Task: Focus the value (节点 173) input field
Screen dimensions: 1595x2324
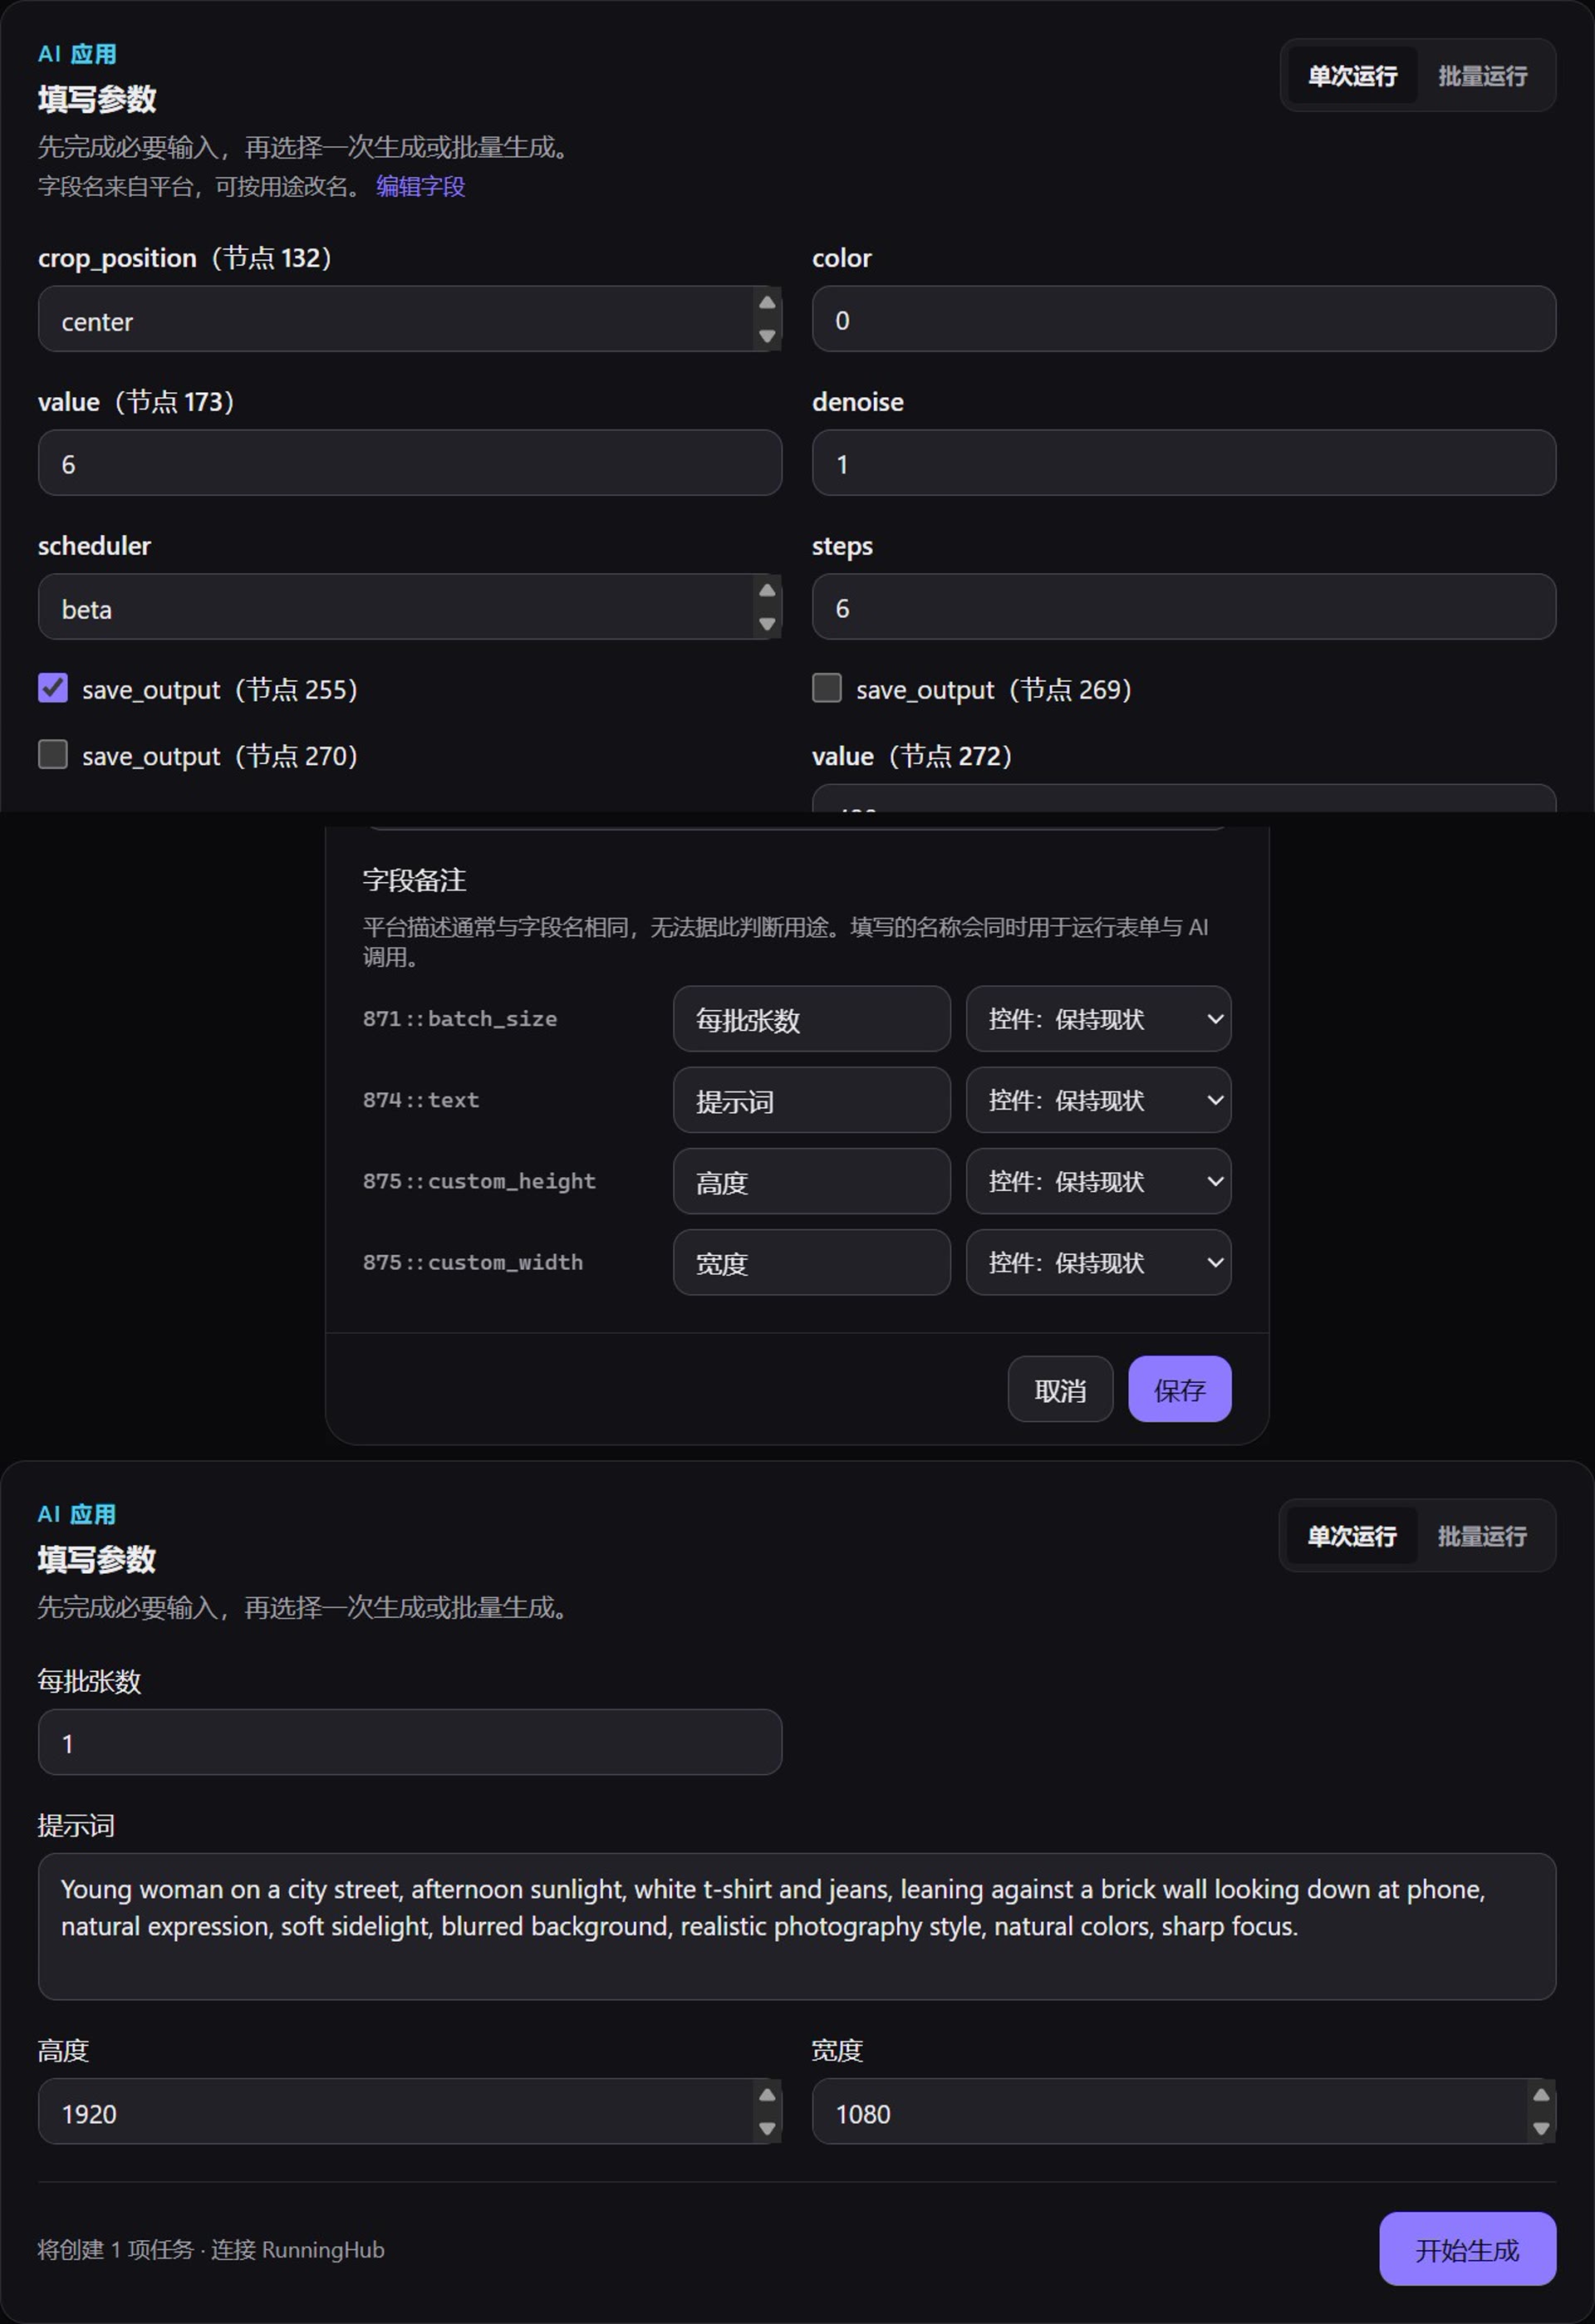Action: pyautogui.click(x=410, y=463)
